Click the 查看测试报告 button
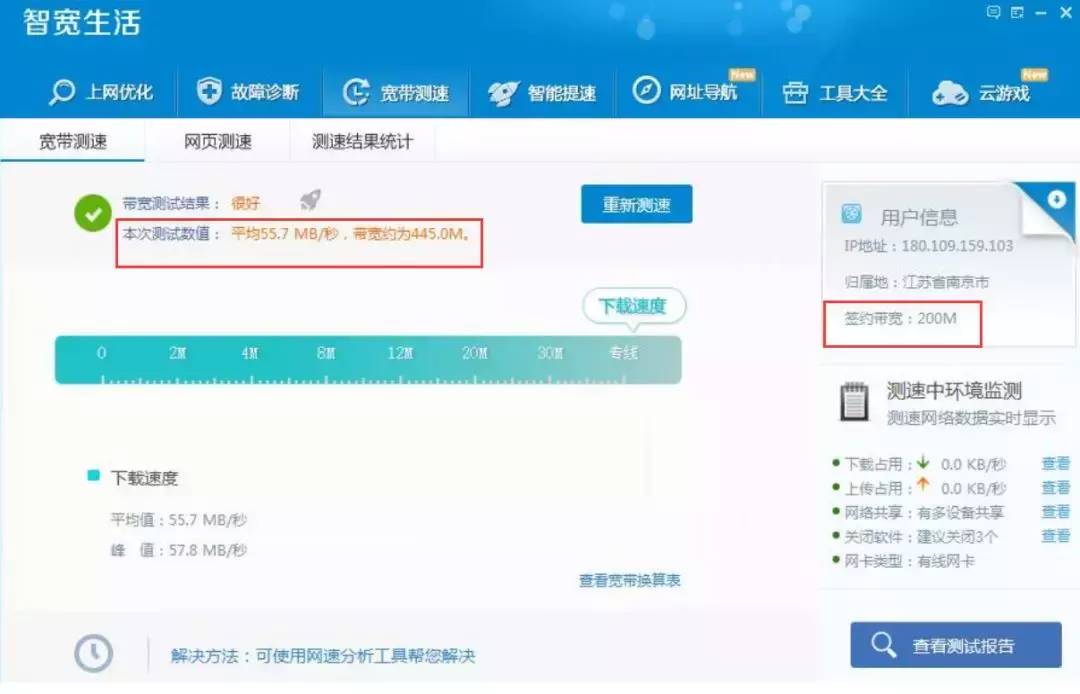 (956, 645)
